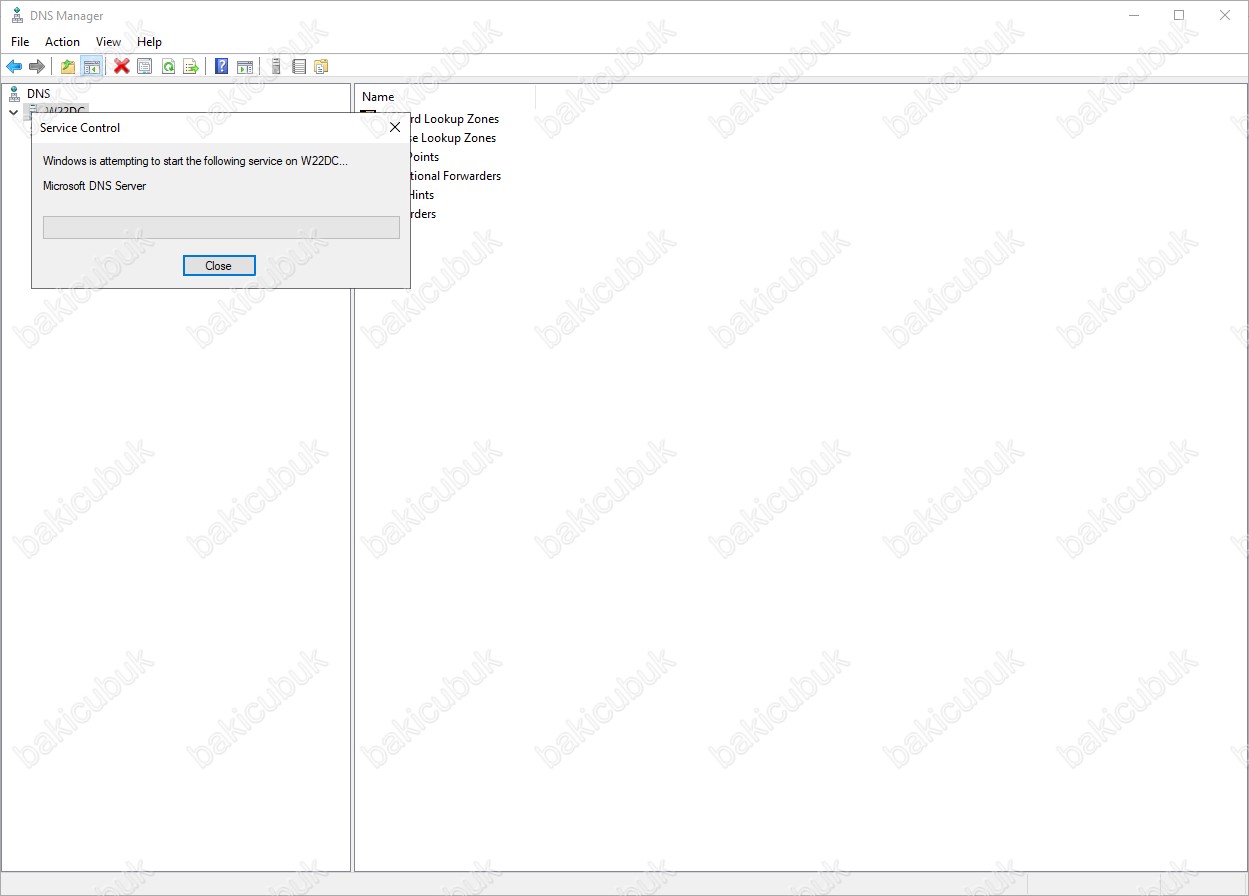Click the service start progress bar
This screenshot has height=896, width=1249.
pos(221,227)
